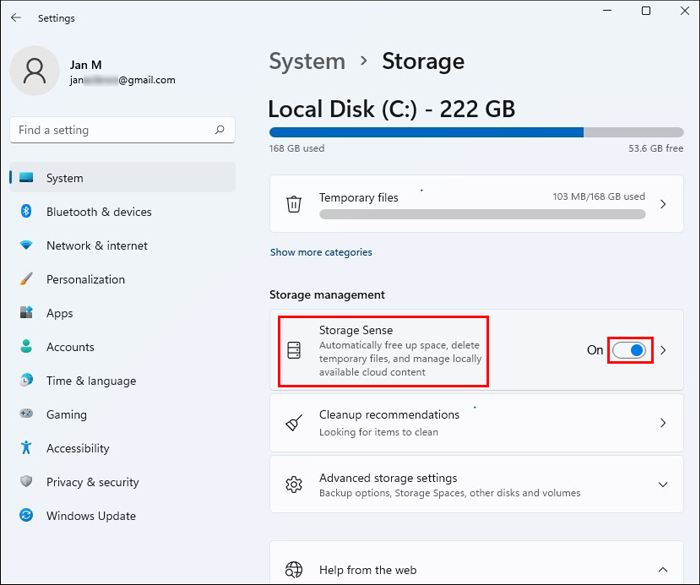Viewport: 700px width, 585px height.
Task: Click the Local Disk usage bar
Action: 476,132
